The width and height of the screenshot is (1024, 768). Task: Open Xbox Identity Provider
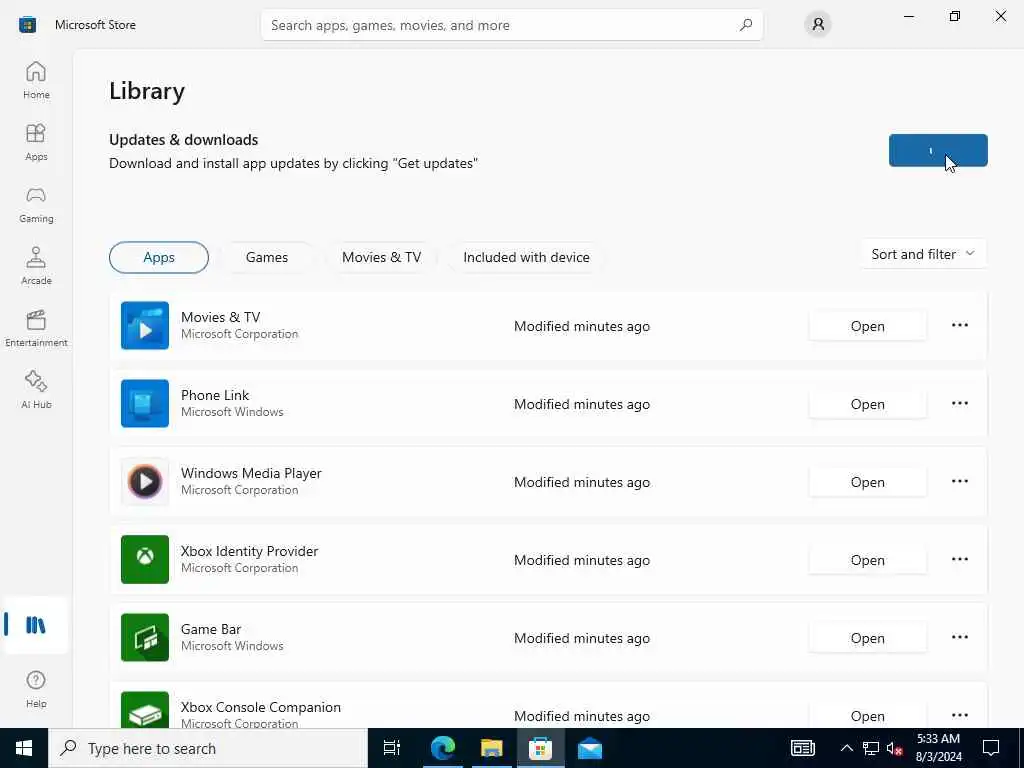tap(867, 560)
